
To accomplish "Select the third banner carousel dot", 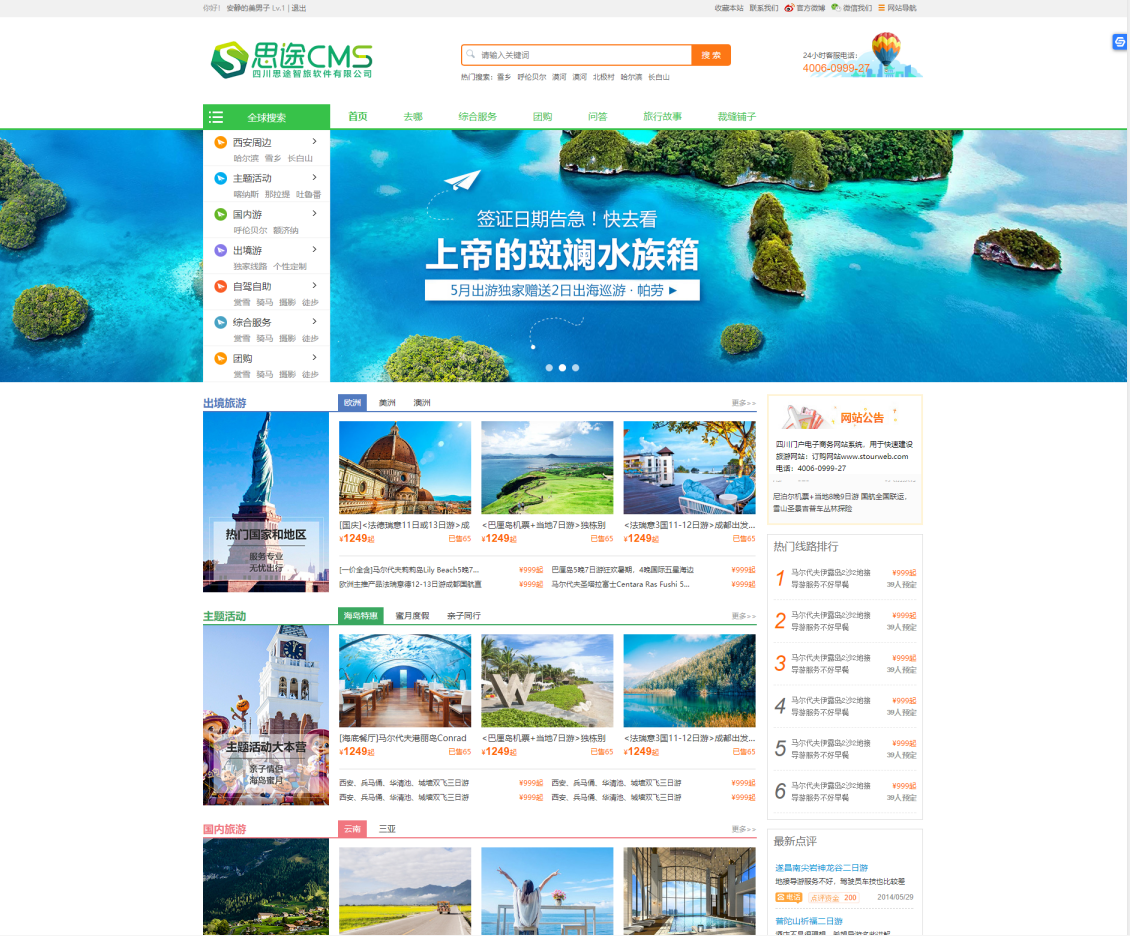I will pos(576,368).
